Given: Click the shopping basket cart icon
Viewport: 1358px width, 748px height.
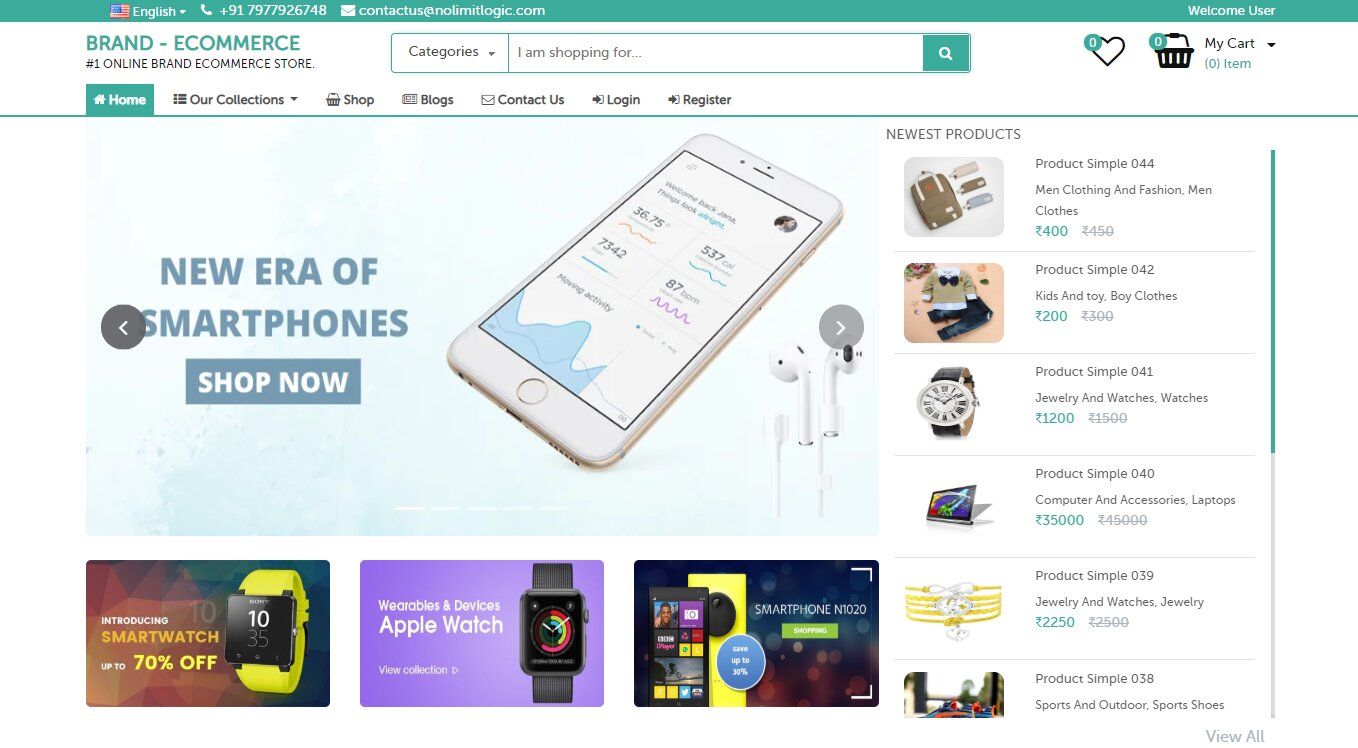Looking at the screenshot, I should pos(1174,51).
